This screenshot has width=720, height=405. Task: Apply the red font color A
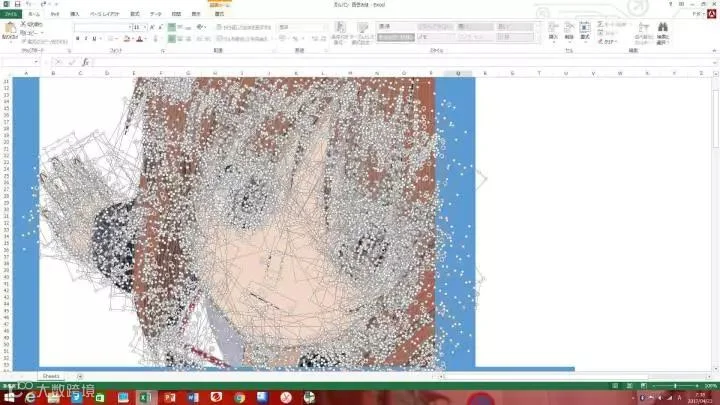click(140, 39)
